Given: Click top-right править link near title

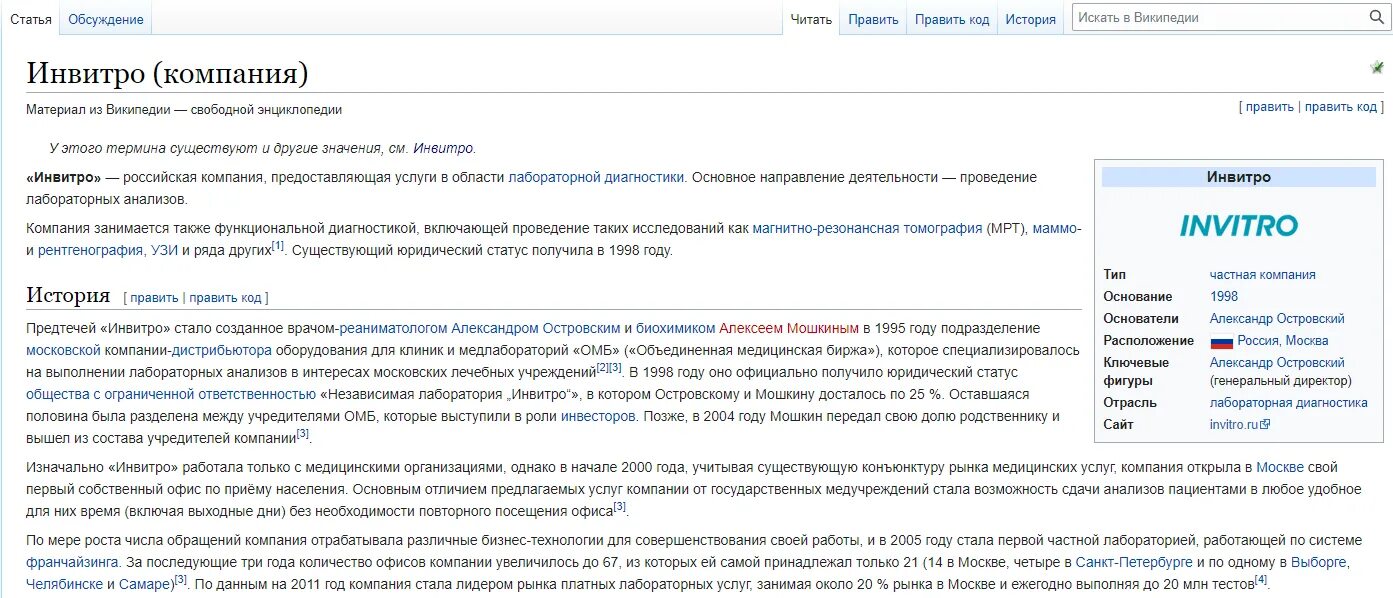Looking at the screenshot, I should (x=1270, y=107).
